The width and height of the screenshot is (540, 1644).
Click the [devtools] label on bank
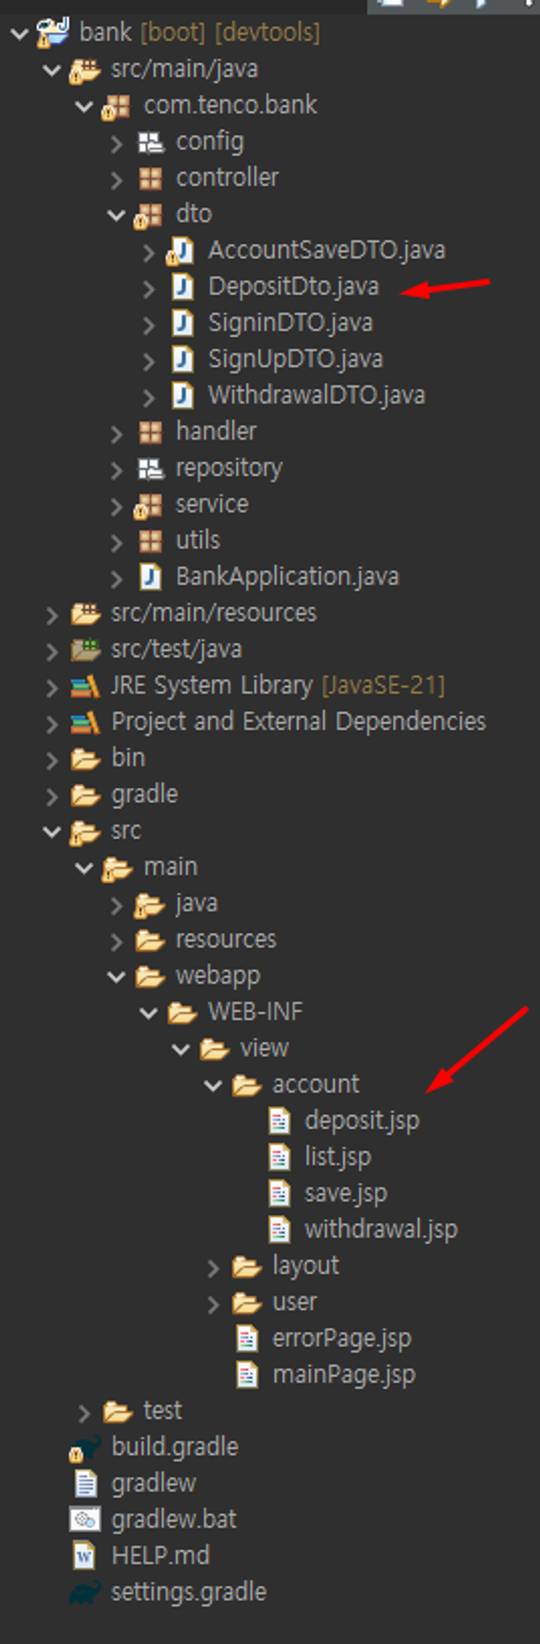point(268,33)
